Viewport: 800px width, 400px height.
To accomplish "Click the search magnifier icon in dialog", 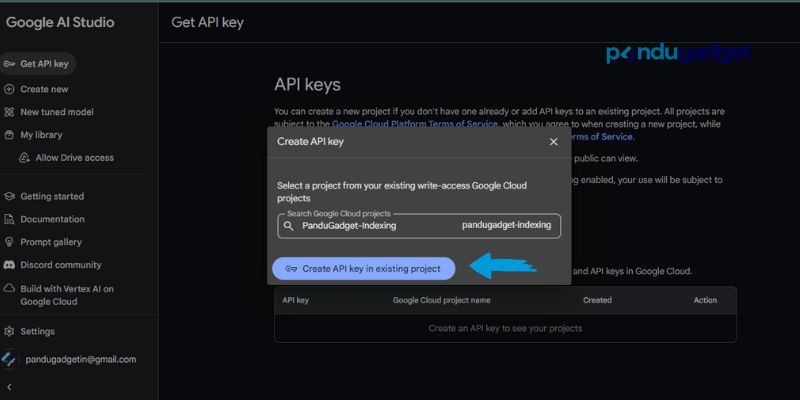I will tap(289, 226).
